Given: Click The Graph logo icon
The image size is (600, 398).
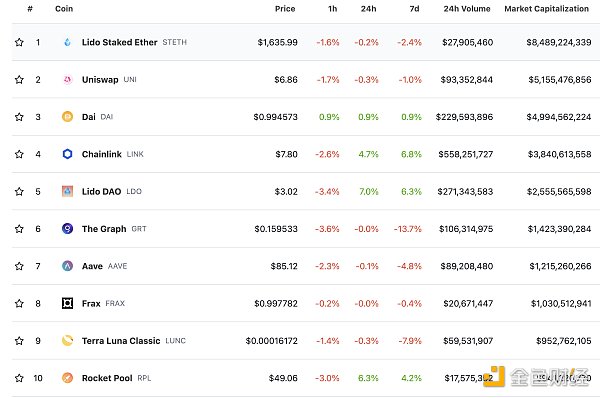Looking at the screenshot, I should (x=67, y=229).
